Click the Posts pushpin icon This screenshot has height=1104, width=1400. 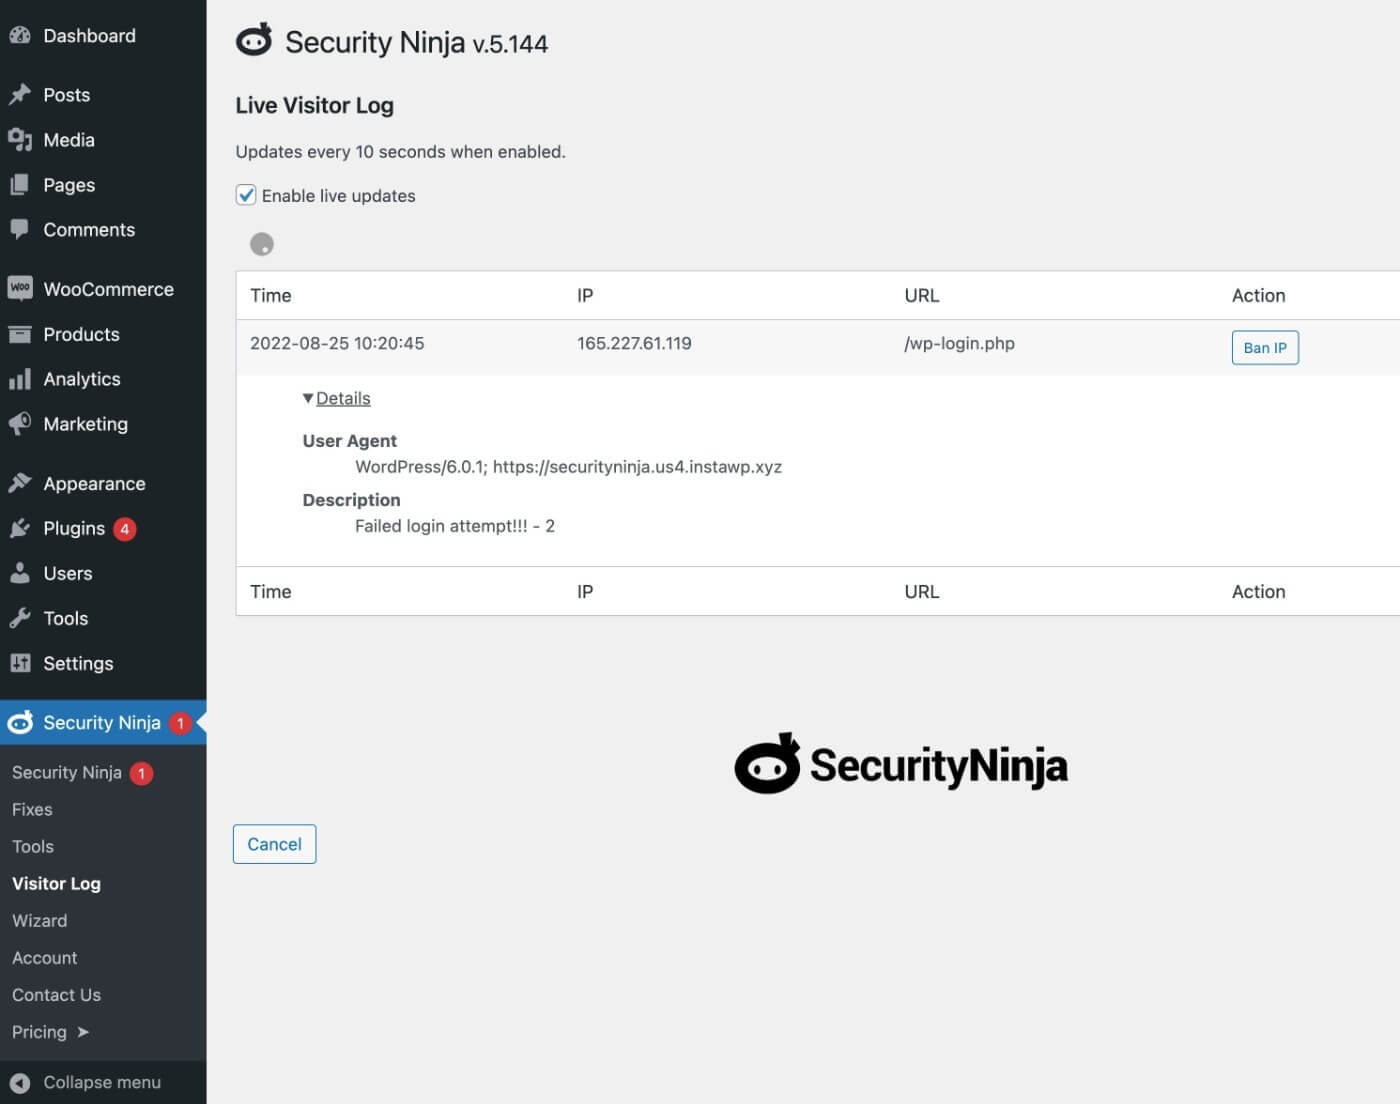[20, 95]
